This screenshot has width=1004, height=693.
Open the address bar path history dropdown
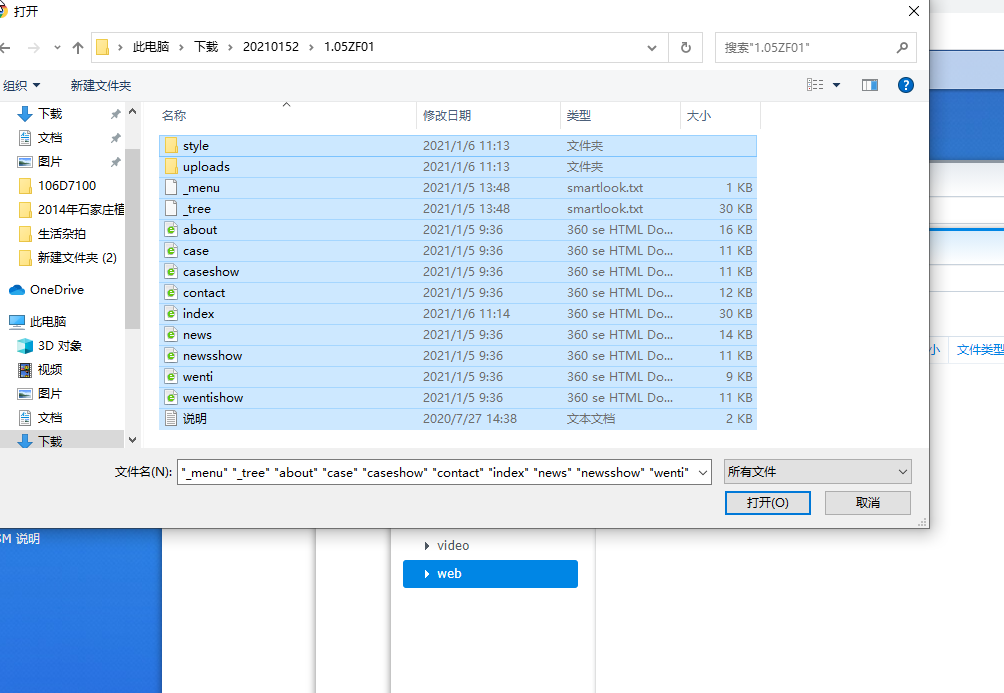pos(652,47)
